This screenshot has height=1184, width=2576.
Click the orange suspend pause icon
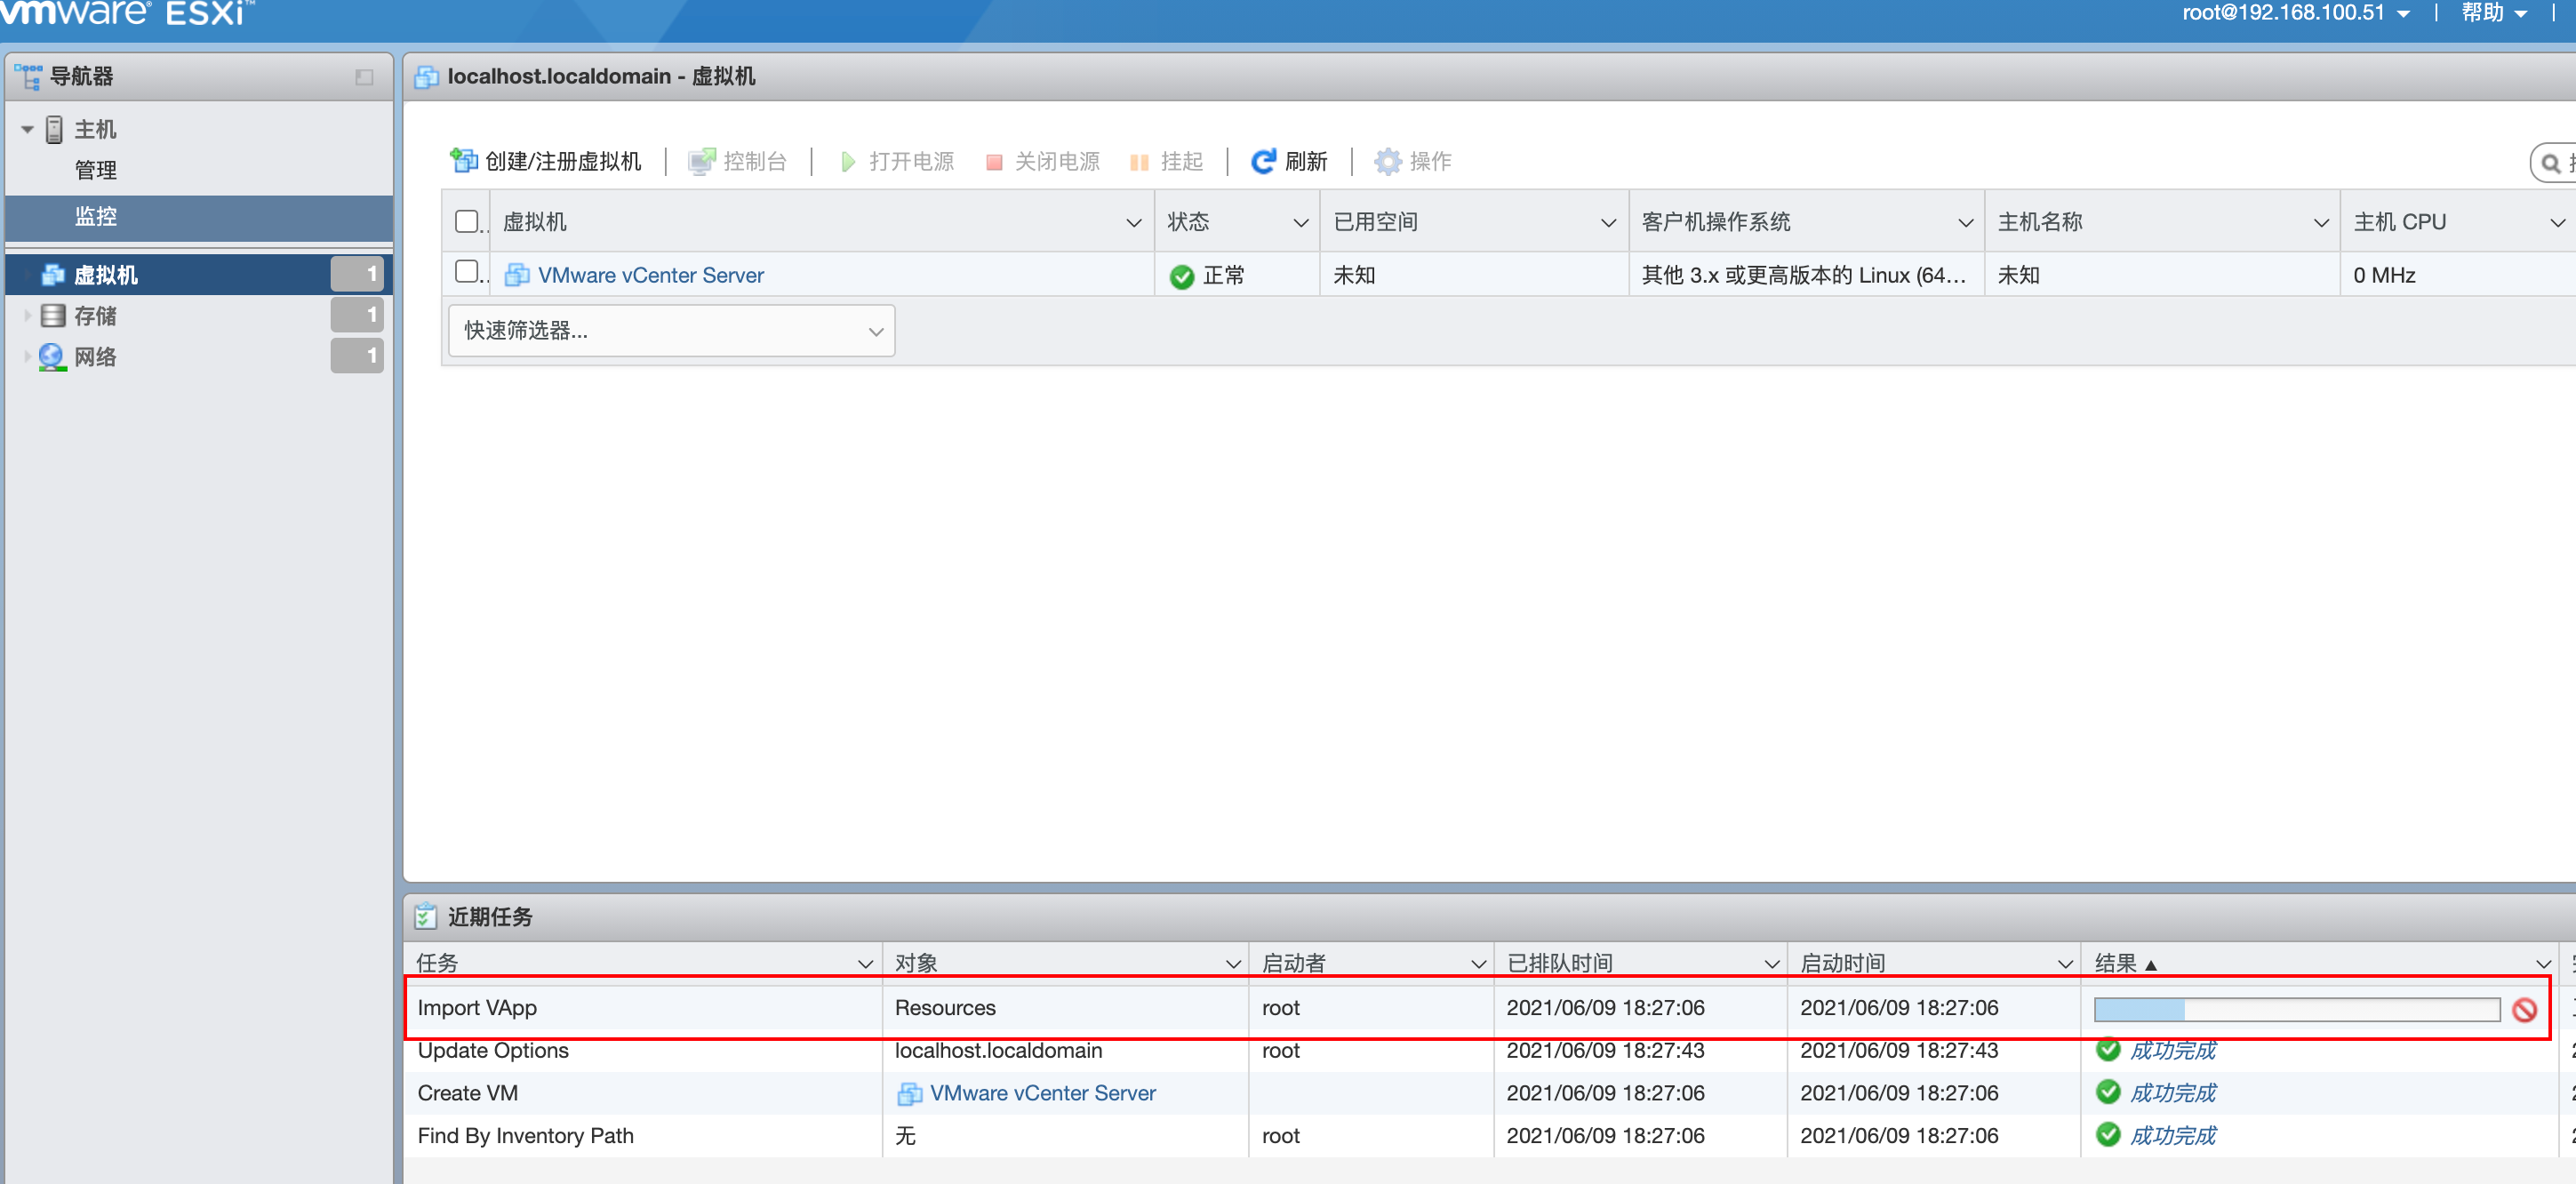tap(1139, 162)
